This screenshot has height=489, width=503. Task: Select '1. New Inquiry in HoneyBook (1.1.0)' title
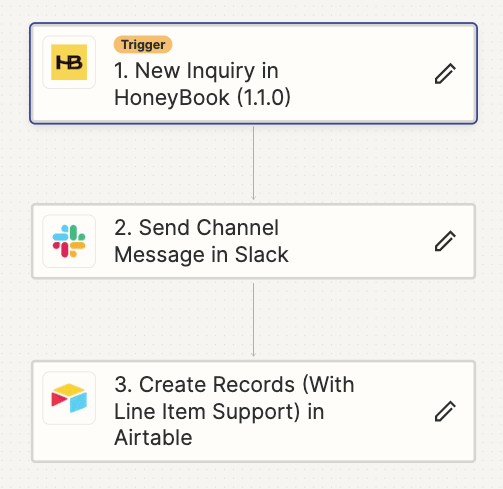[202, 84]
